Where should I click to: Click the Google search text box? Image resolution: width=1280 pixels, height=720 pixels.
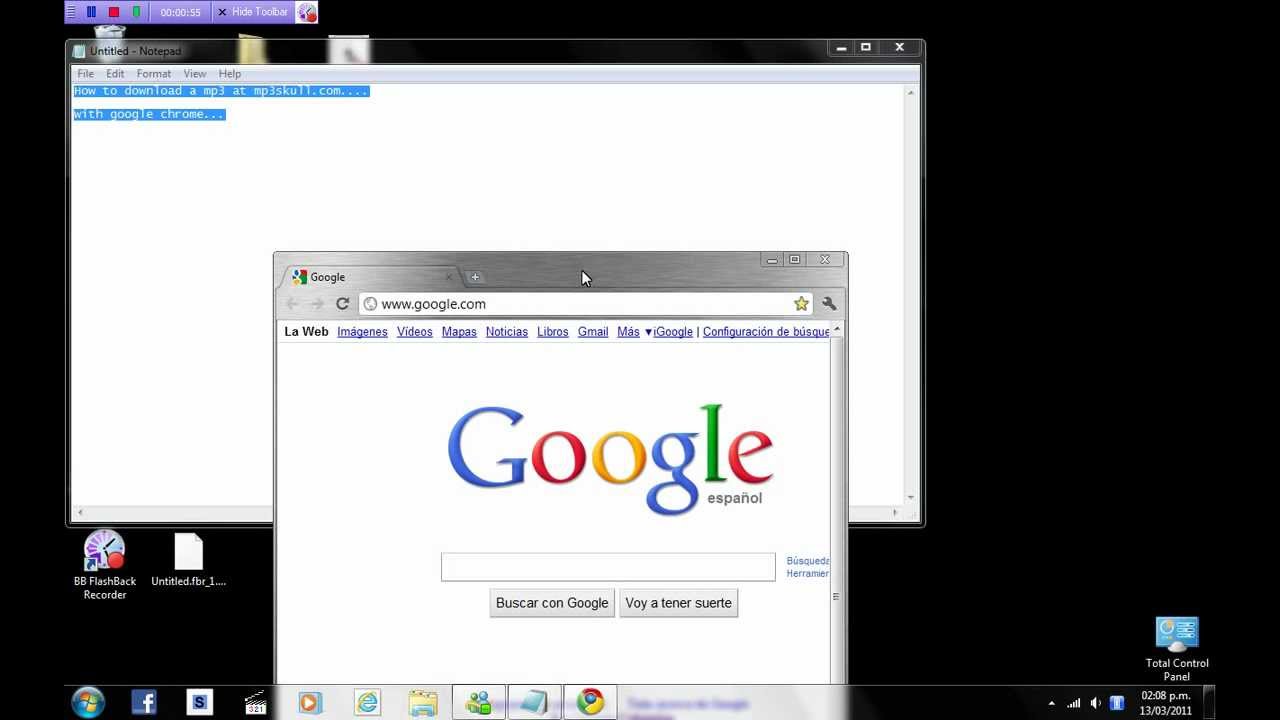tap(608, 567)
